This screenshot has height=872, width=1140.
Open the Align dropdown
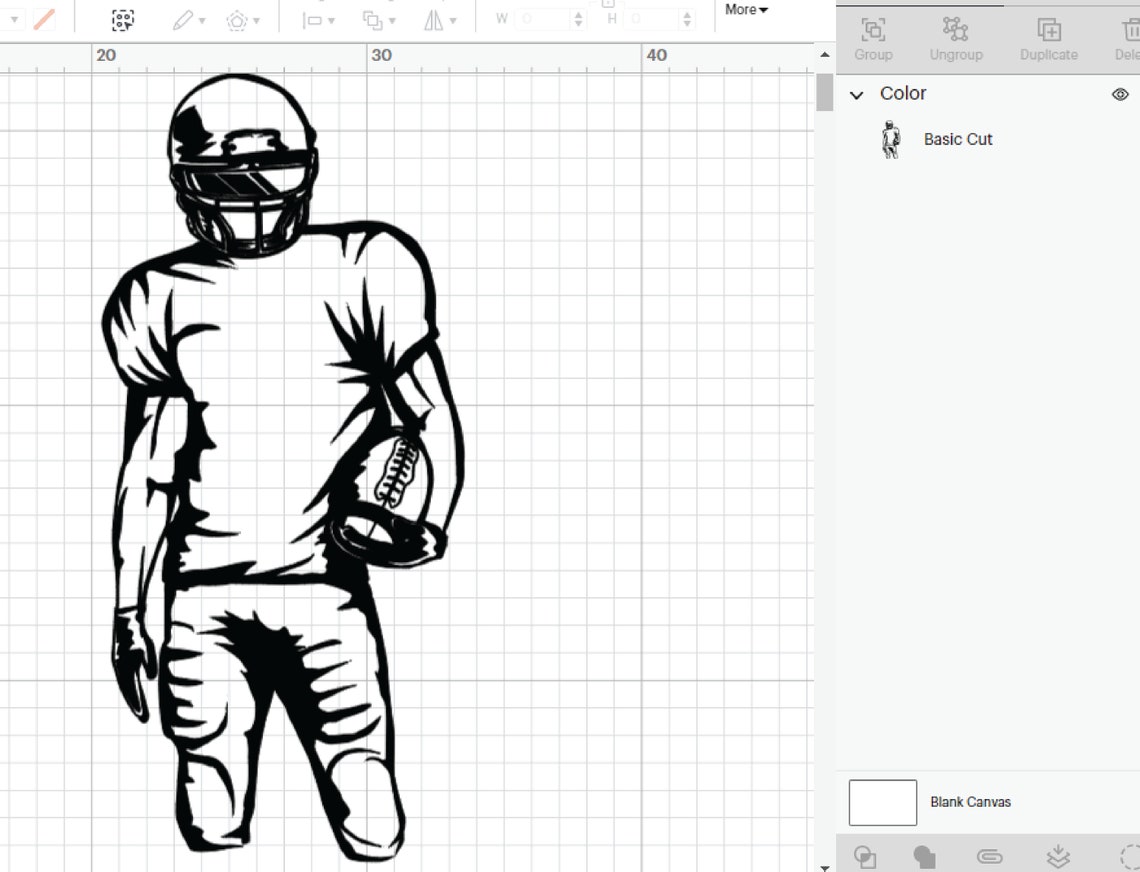(x=316, y=19)
